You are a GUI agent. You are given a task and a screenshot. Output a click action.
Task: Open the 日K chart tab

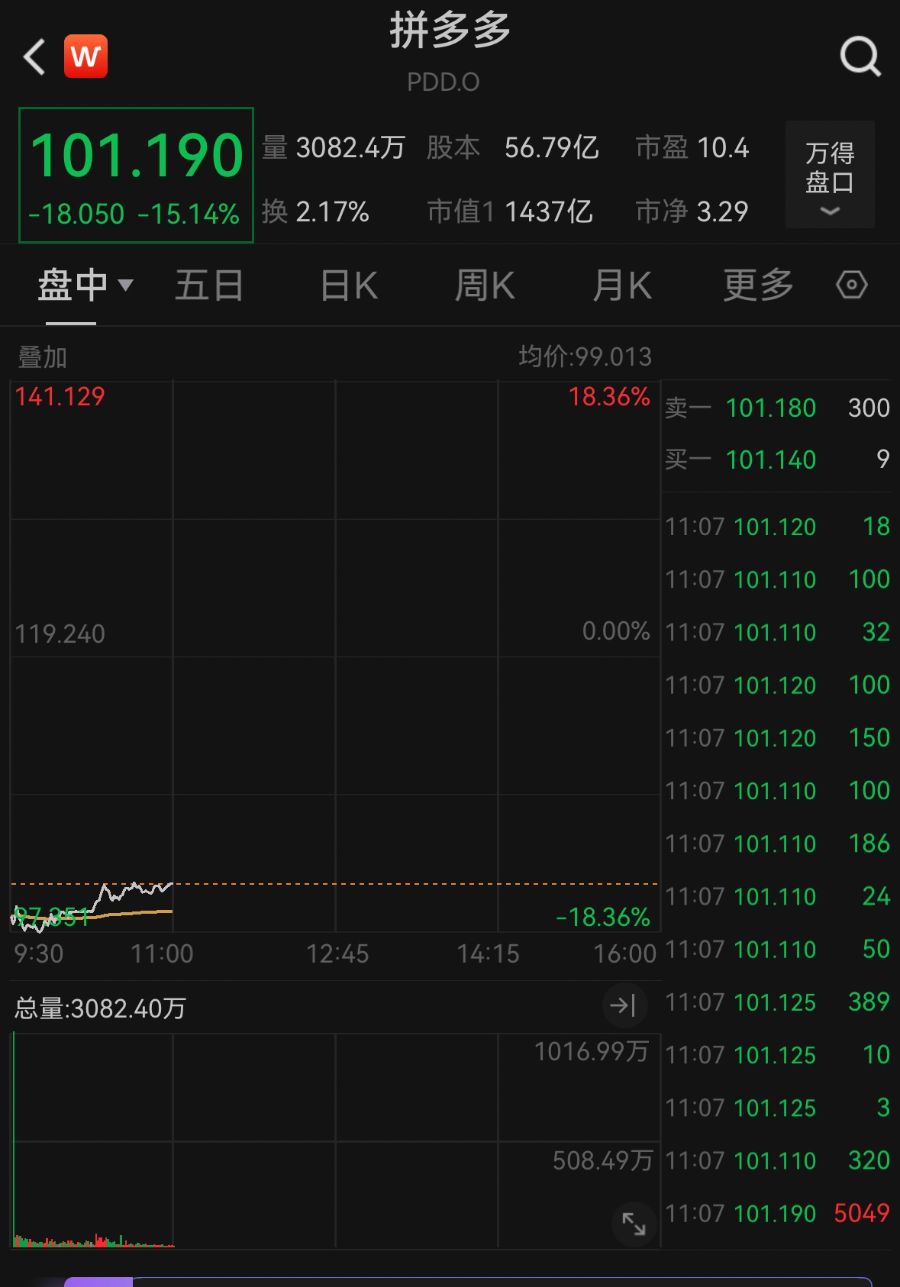click(349, 286)
